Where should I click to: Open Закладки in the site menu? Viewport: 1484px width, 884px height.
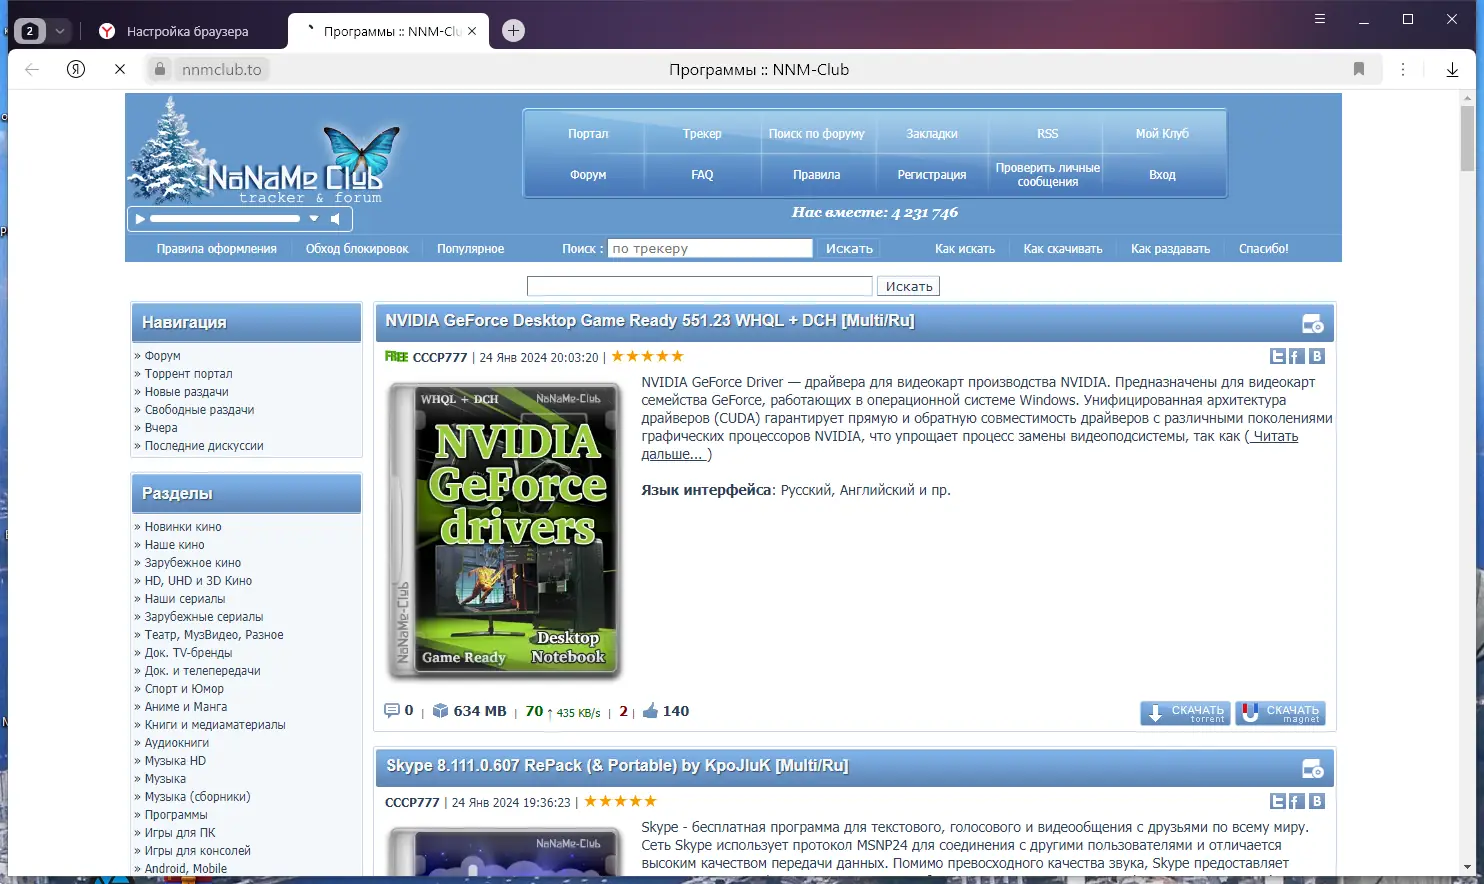tap(932, 134)
